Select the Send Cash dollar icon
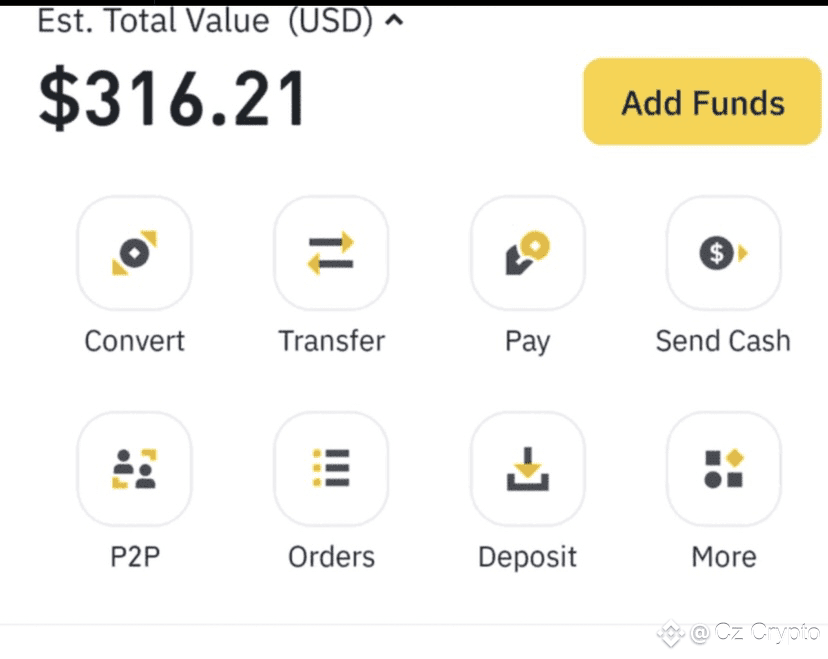Viewport: 828px width, 659px height. tap(723, 253)
